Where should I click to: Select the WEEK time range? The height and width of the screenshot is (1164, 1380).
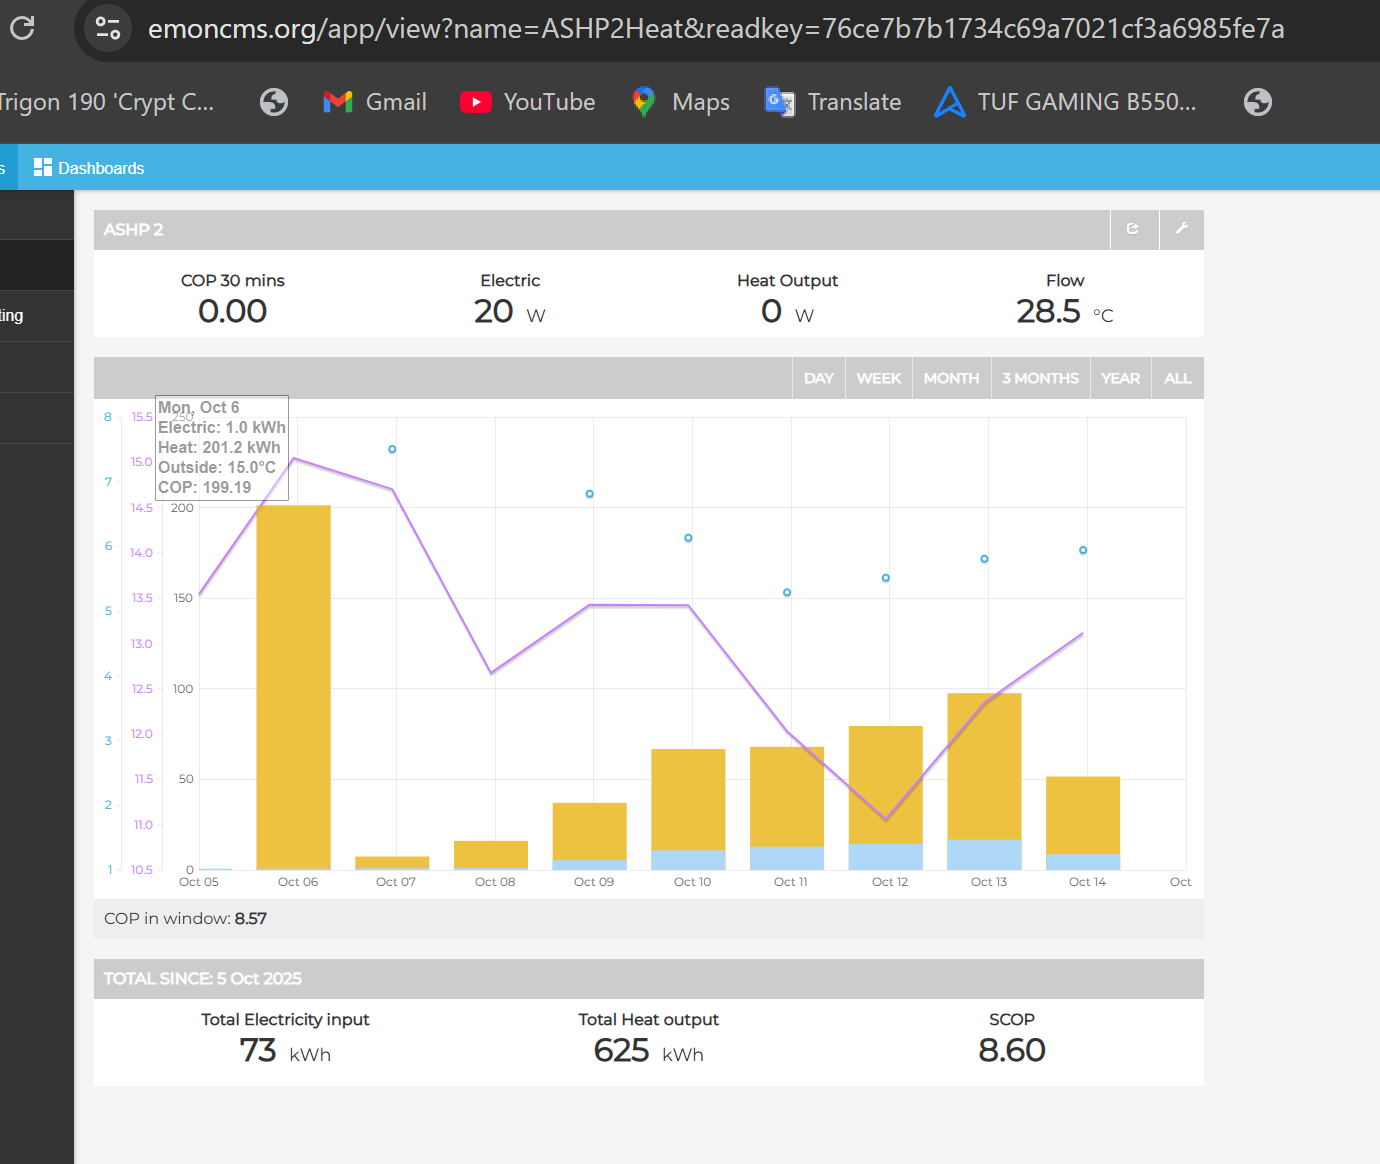pos(878,378)
